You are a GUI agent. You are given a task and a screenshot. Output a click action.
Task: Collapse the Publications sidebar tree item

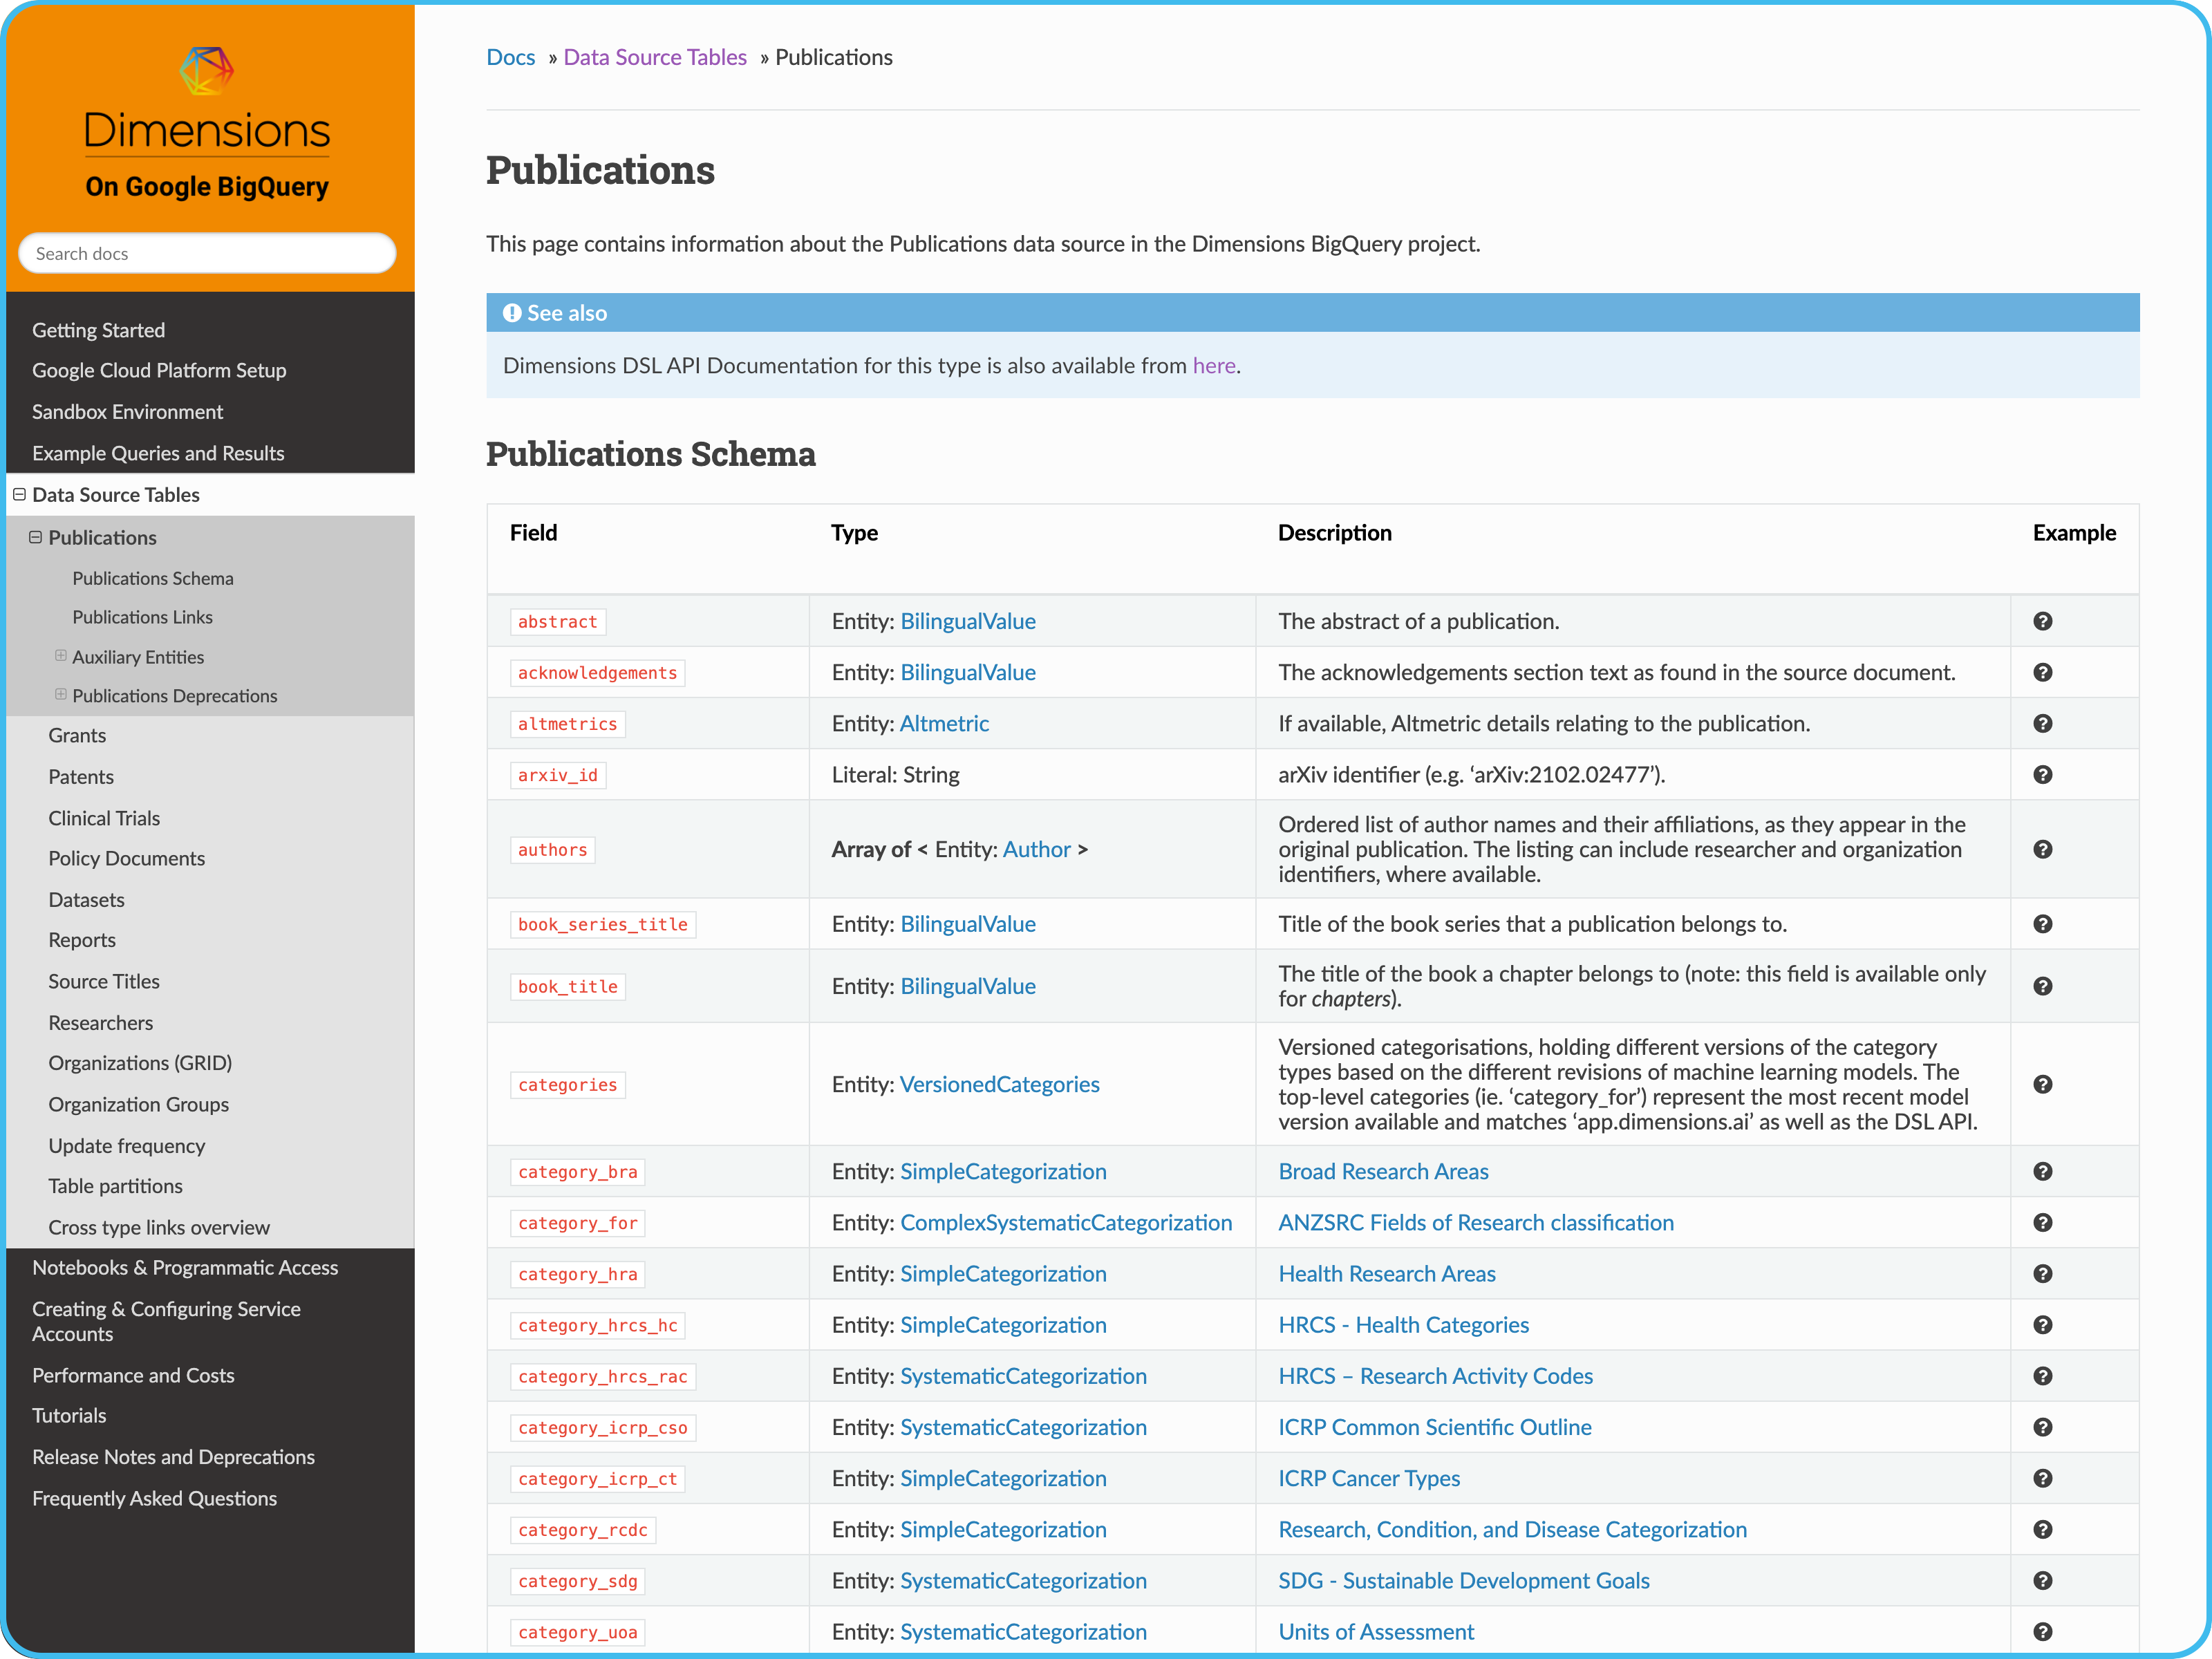point(35,537)
